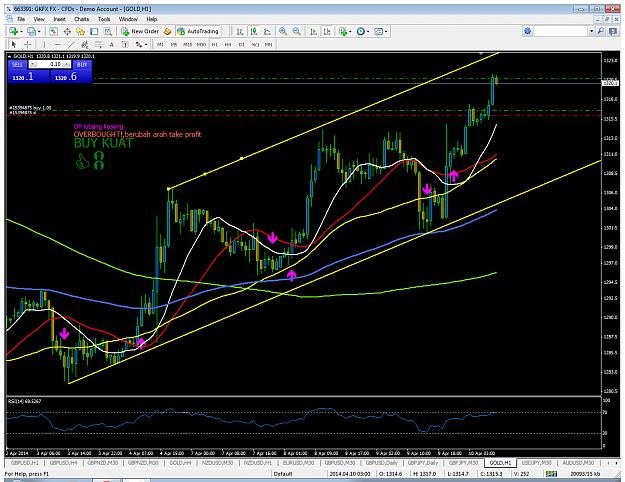The height and width of the screenshot is (482, 625).
Task: Toggle the Data Window crosshair icon
Action: click(x=67, y=31)
